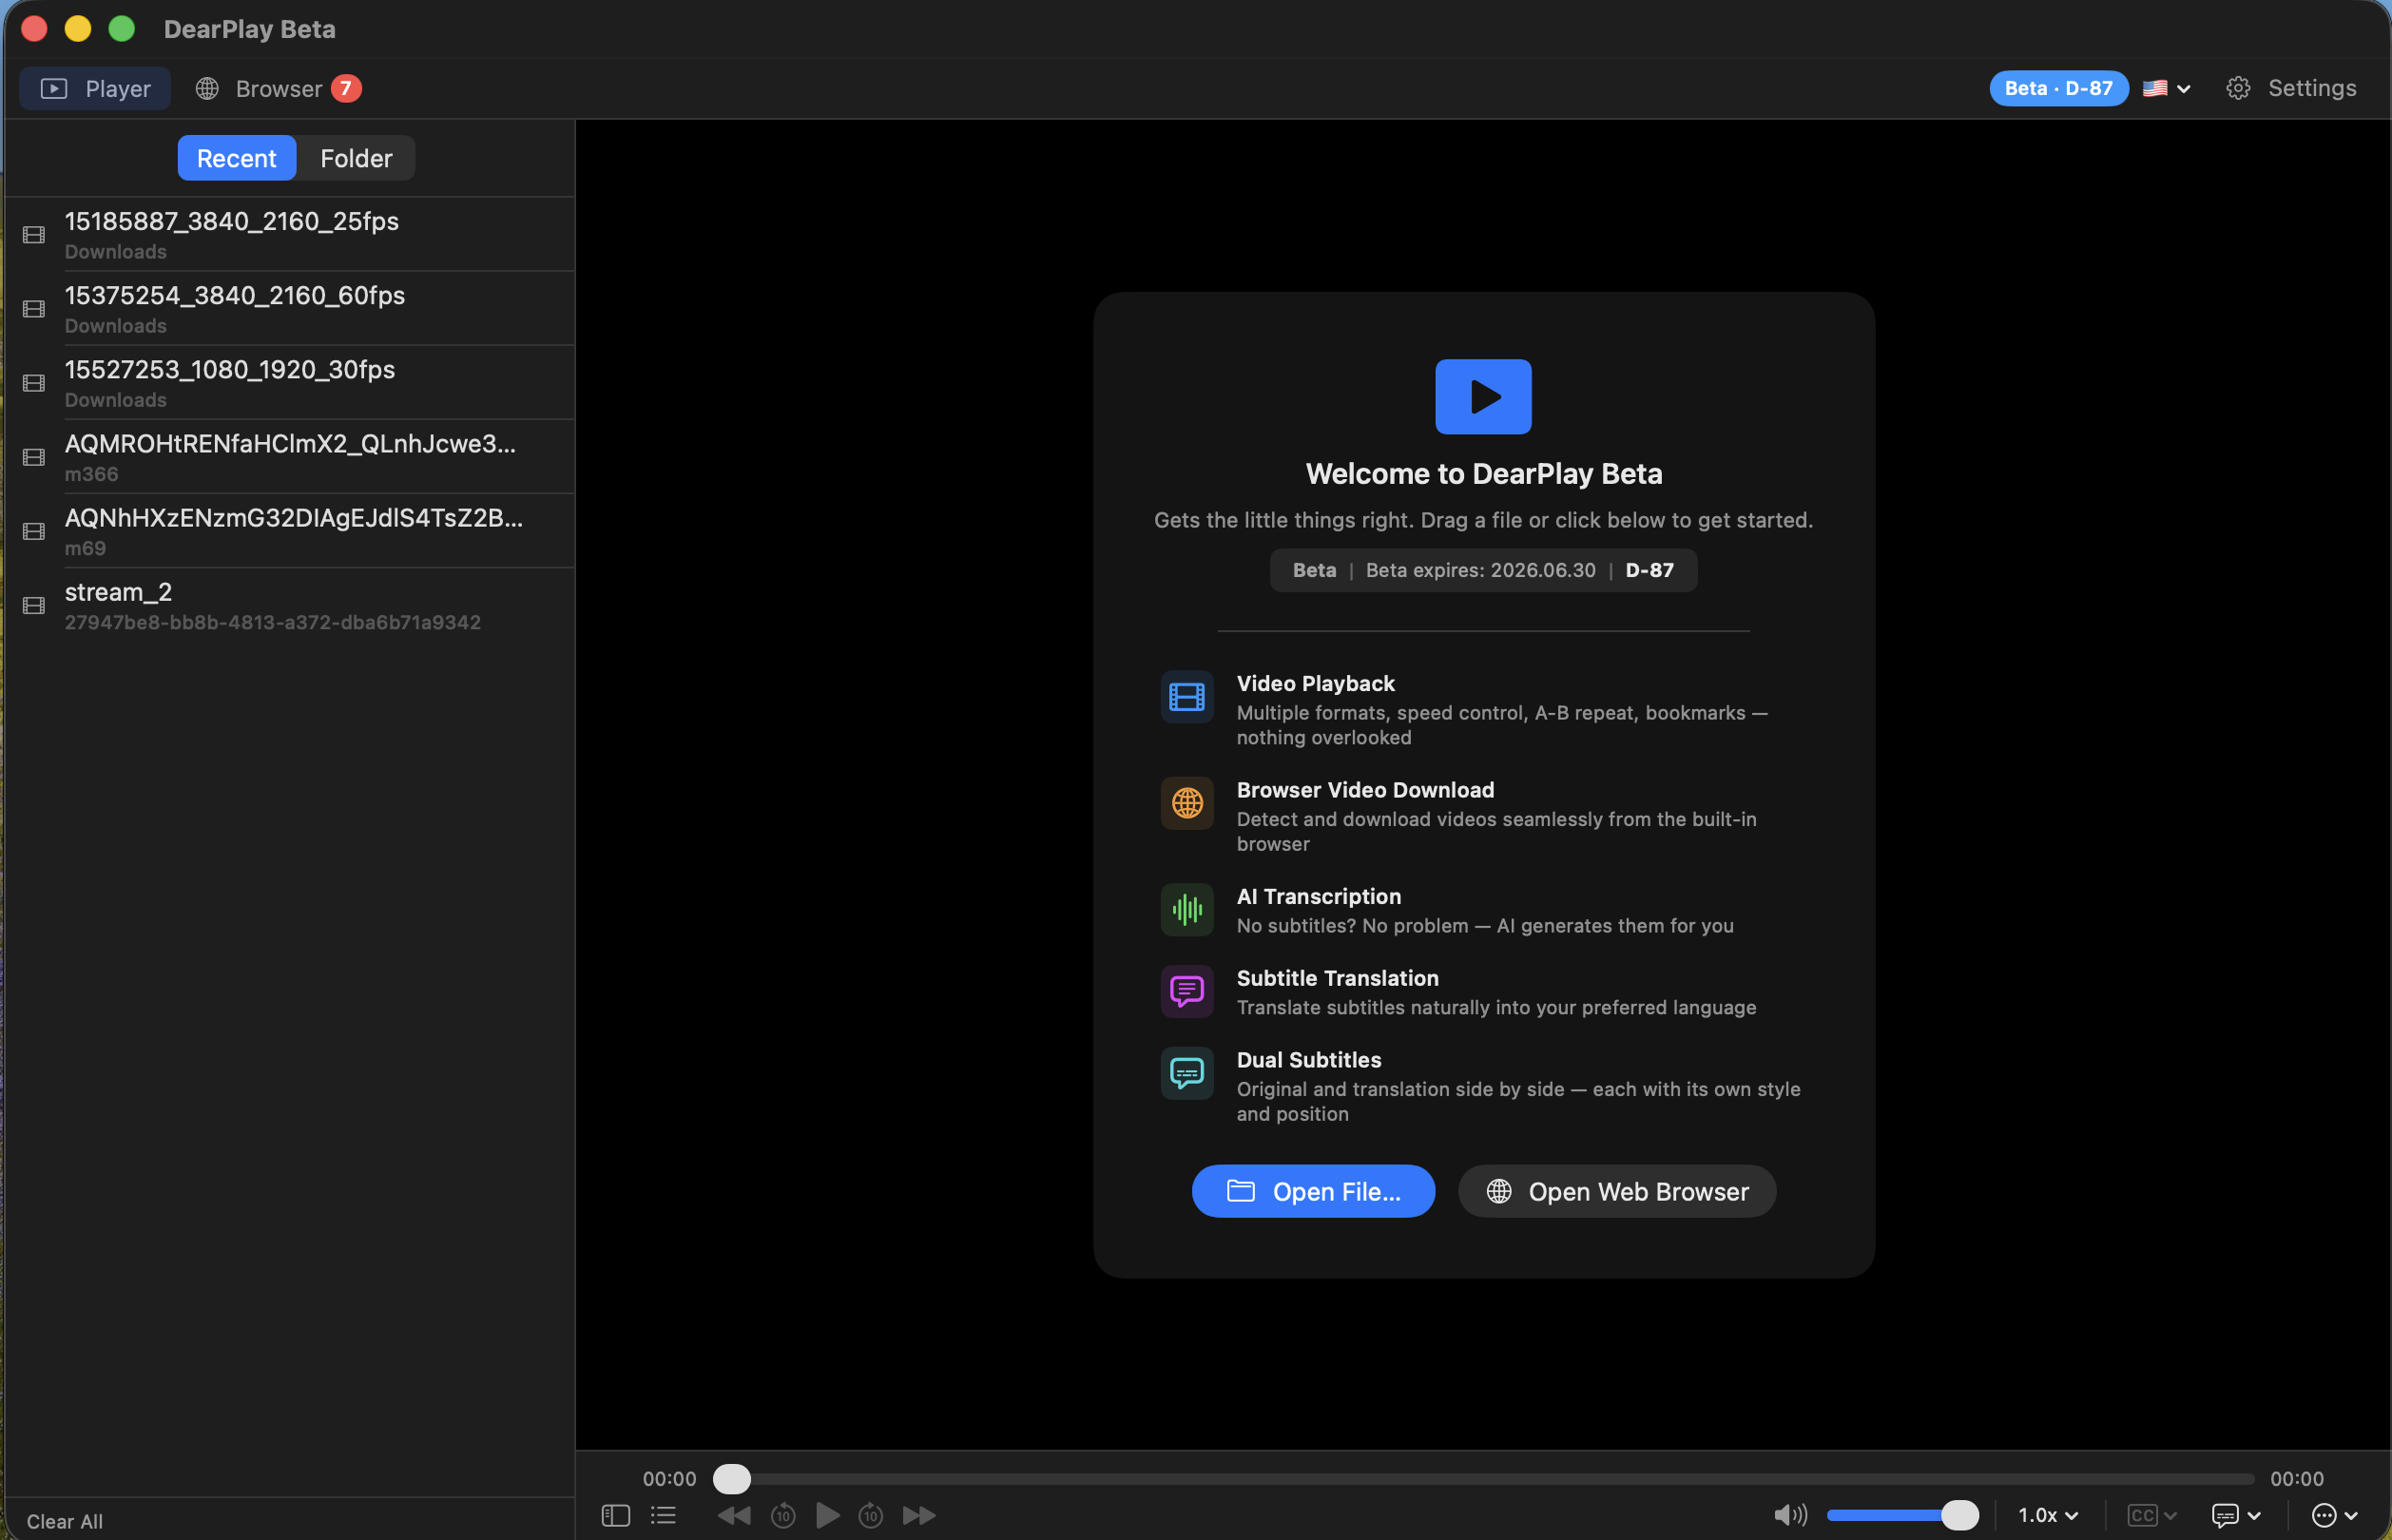2392x1540 pixels.
Task: Open the language flag dropdown
Action: (x=2167, y=88)
